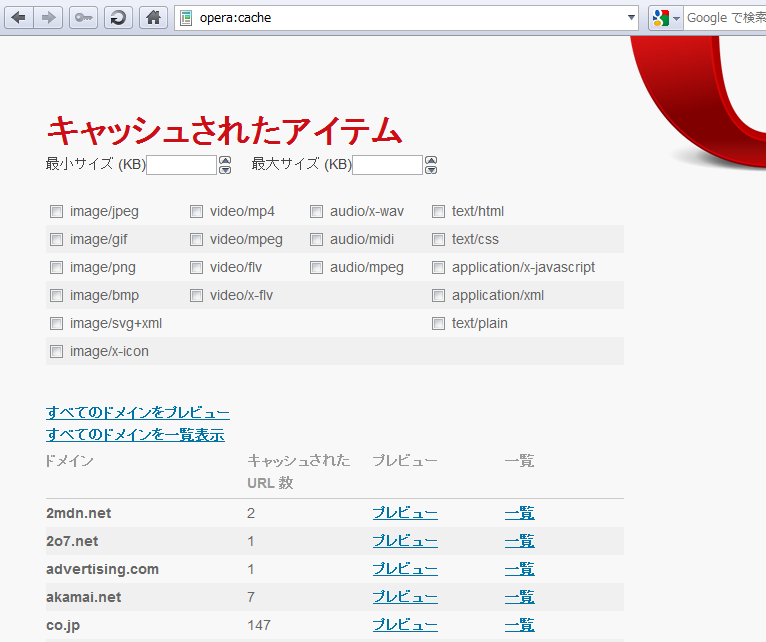This screenshot has height=642, width=766.
Task: Select the text/plain checkbox
Action: [439, 323]
